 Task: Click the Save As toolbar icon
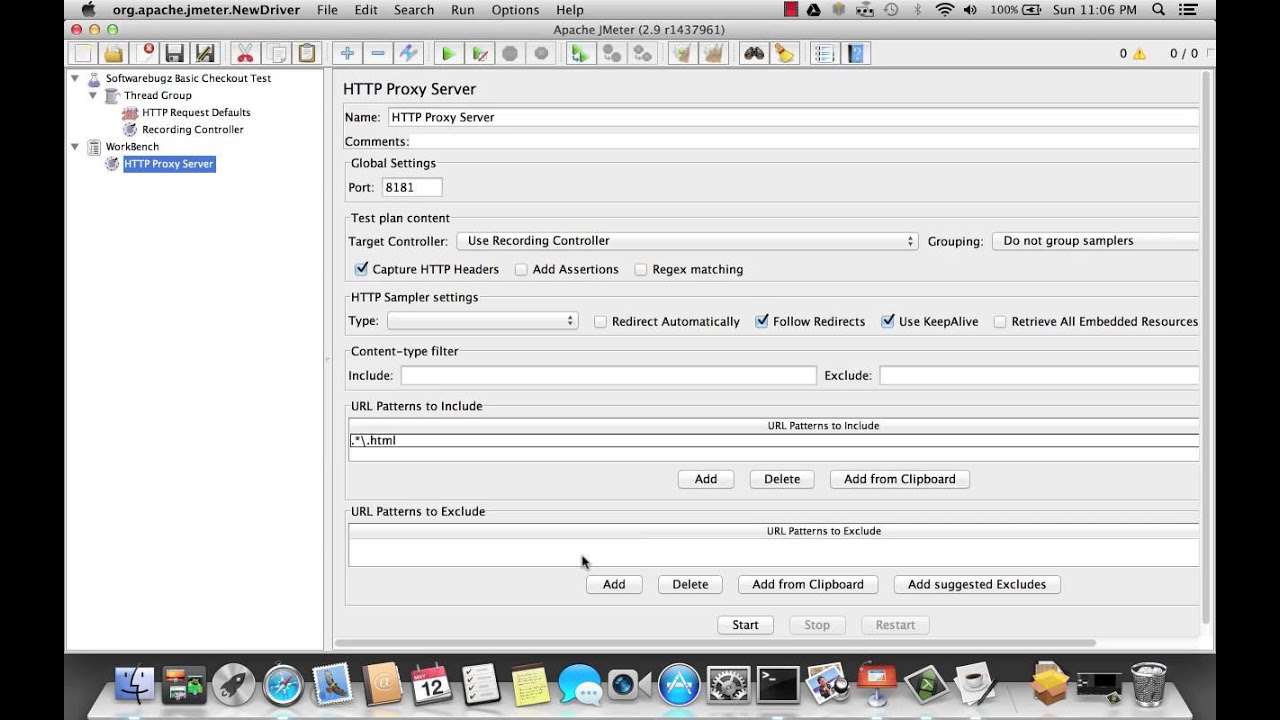tap(205, 54)
